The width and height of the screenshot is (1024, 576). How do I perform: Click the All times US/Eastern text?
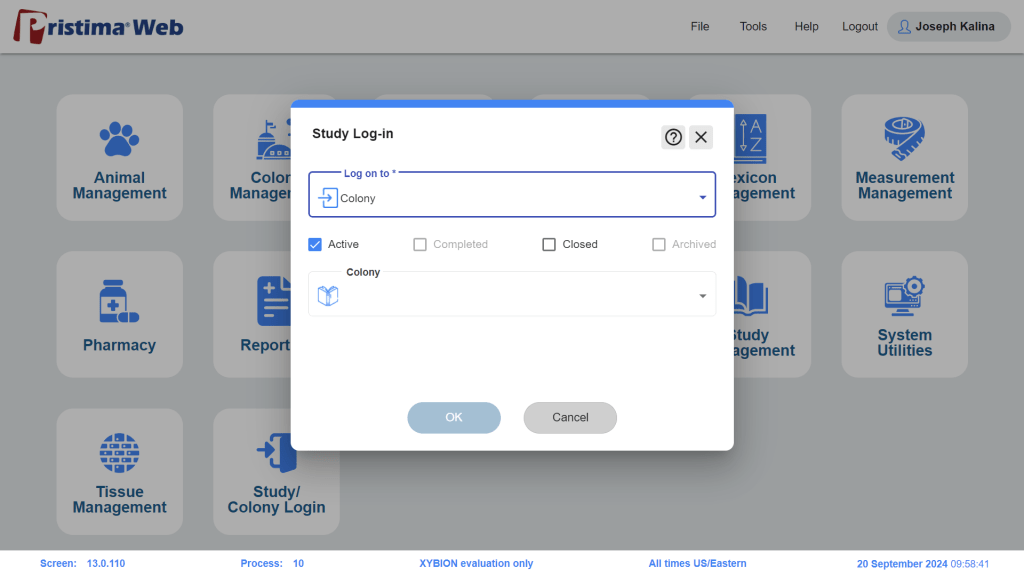pos(697,564)
